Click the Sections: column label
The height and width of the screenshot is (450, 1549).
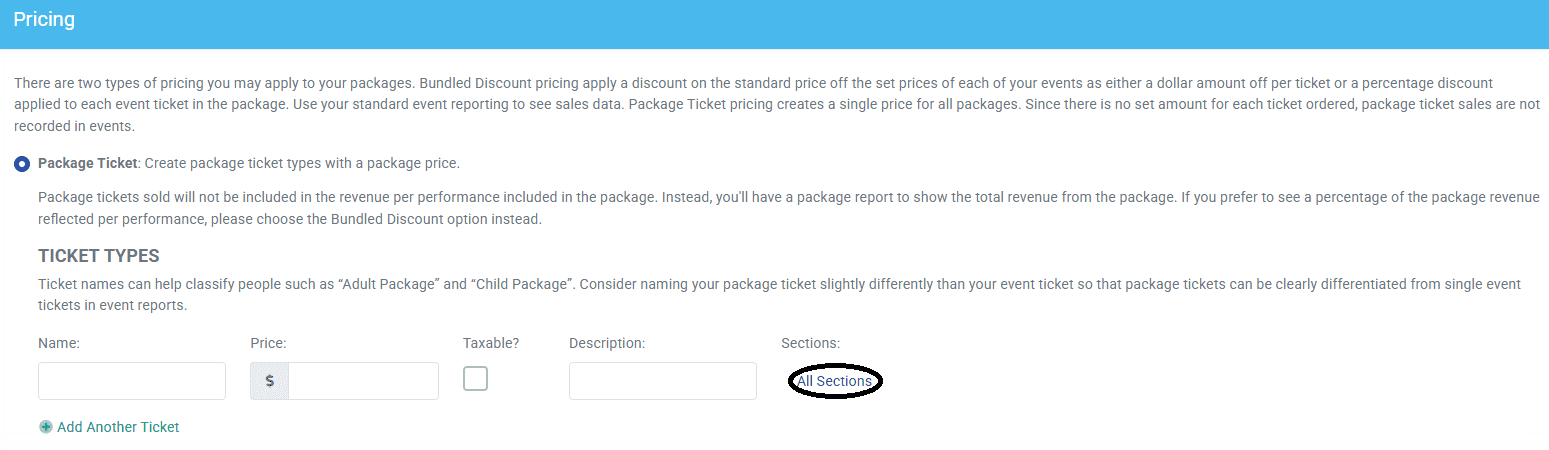pos(810,343)
